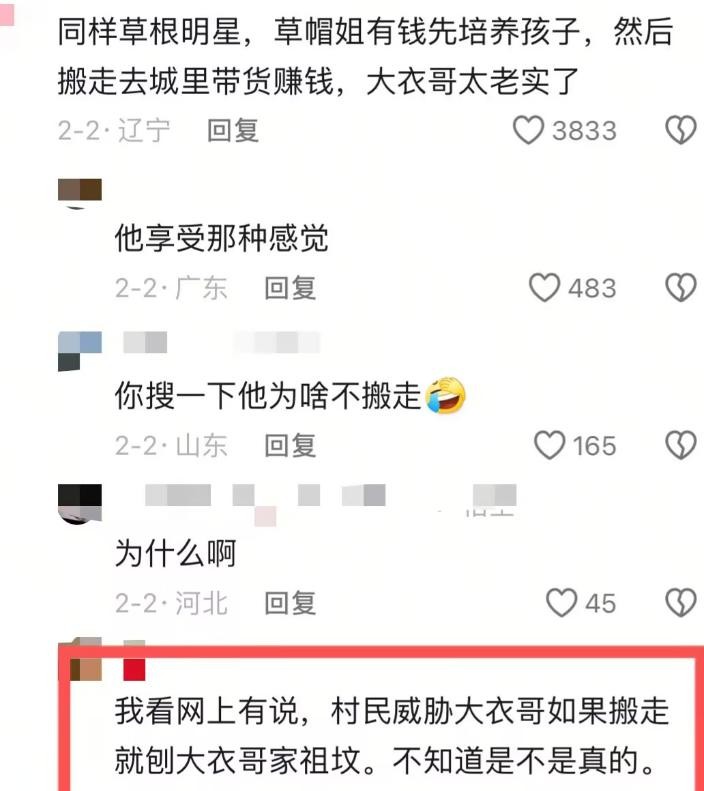Open avatar of the Guangdong commenter
The width and height of the screenshot is (704, 791).
80,193
